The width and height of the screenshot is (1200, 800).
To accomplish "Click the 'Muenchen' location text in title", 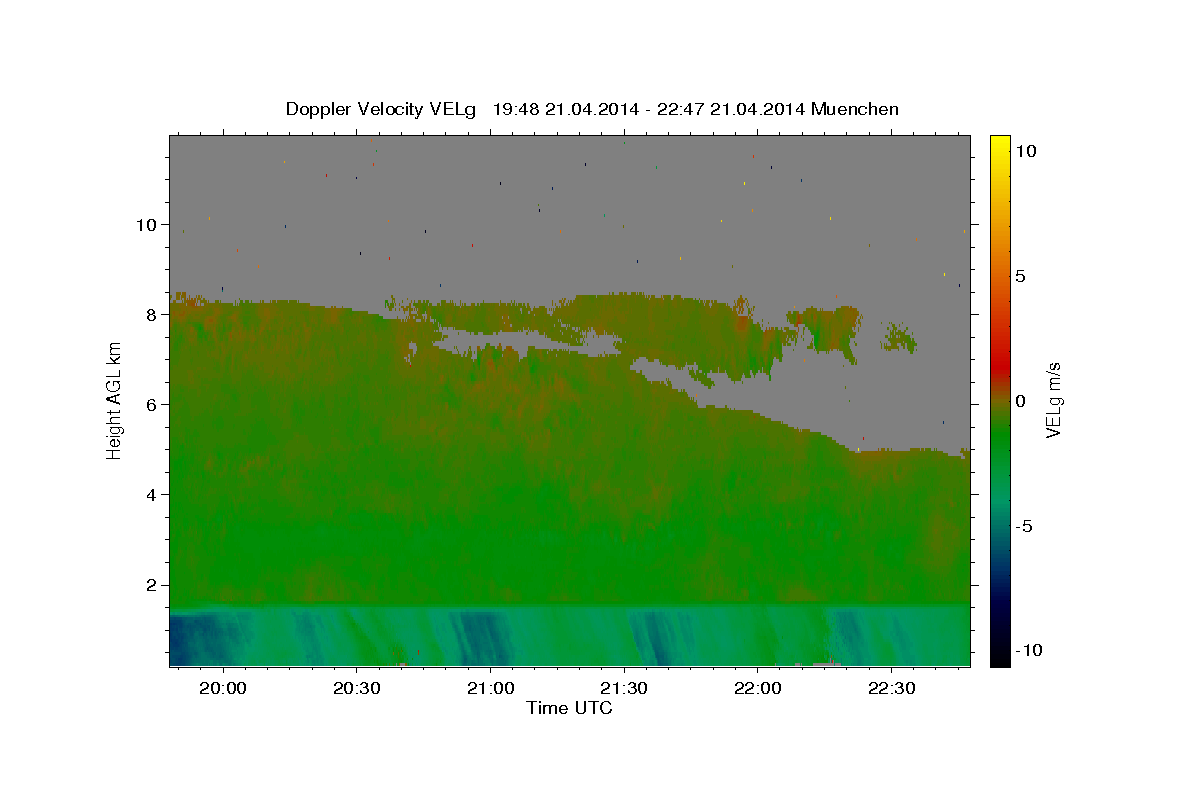I will coord(855,109).
